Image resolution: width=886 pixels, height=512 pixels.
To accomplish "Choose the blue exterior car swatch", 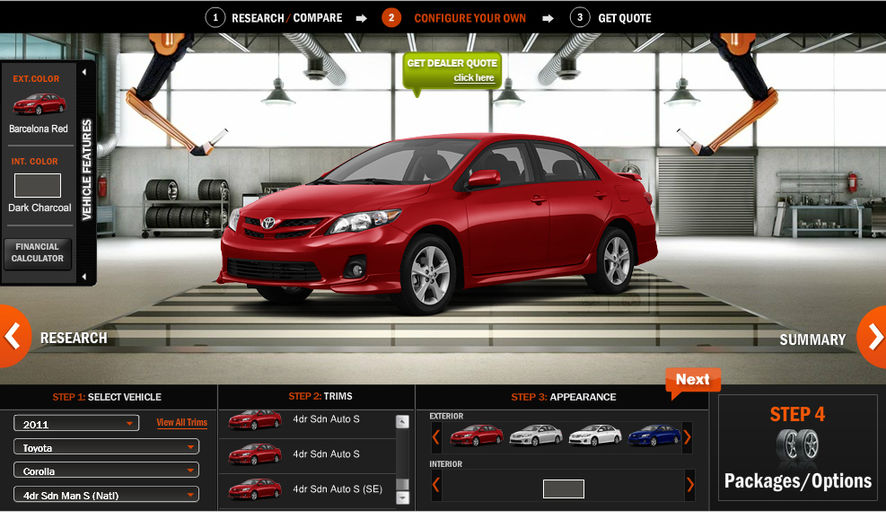I will tap(654, 436).
